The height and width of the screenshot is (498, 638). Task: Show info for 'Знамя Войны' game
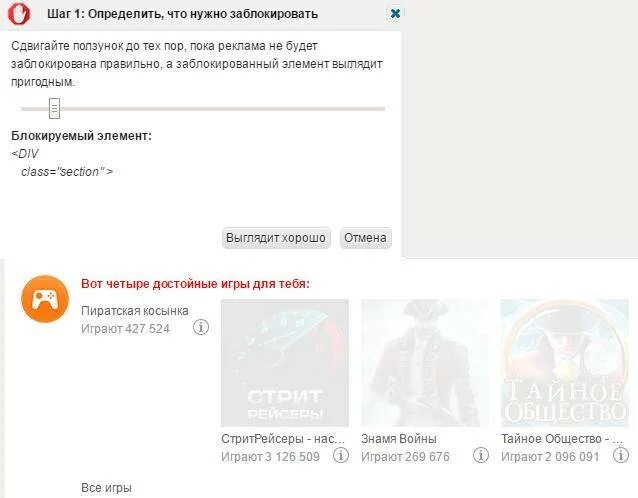coord(481,455)
